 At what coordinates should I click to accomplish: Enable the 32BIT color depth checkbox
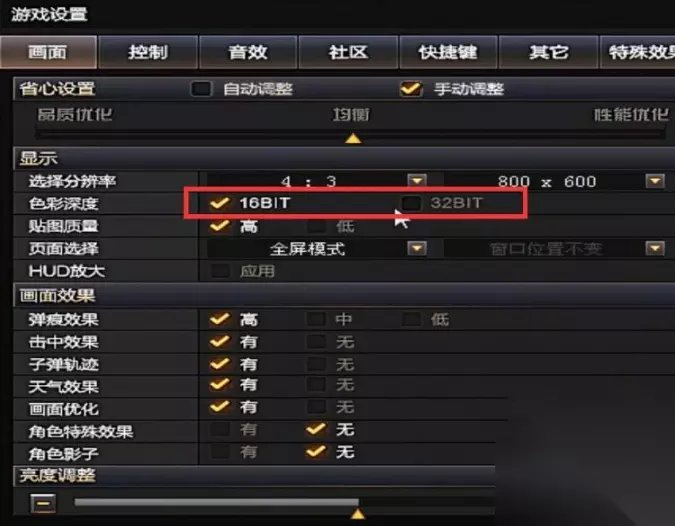[x=411, y=203]
